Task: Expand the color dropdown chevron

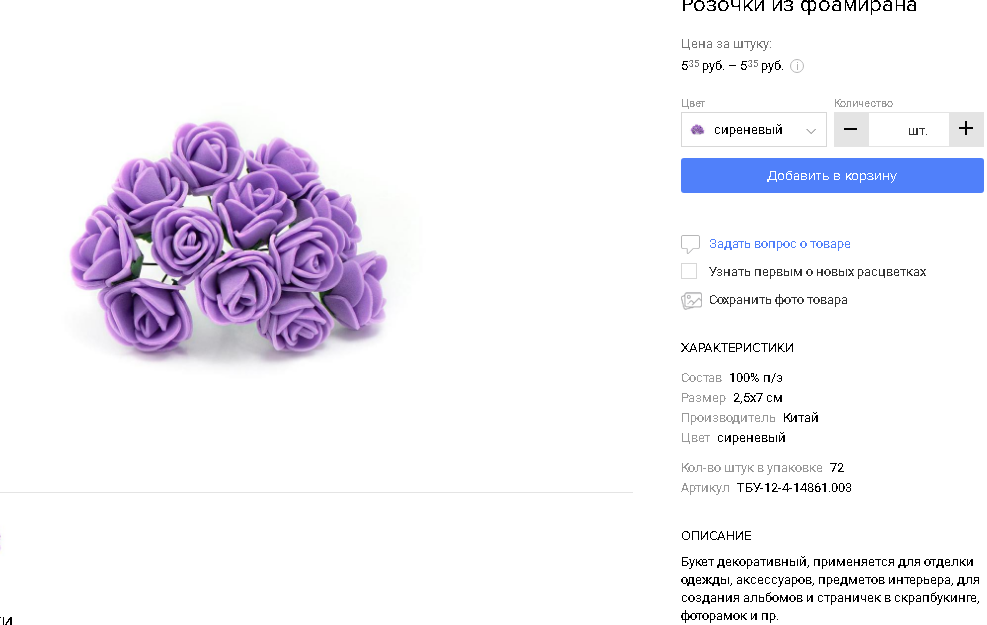Action: point(811,130)
